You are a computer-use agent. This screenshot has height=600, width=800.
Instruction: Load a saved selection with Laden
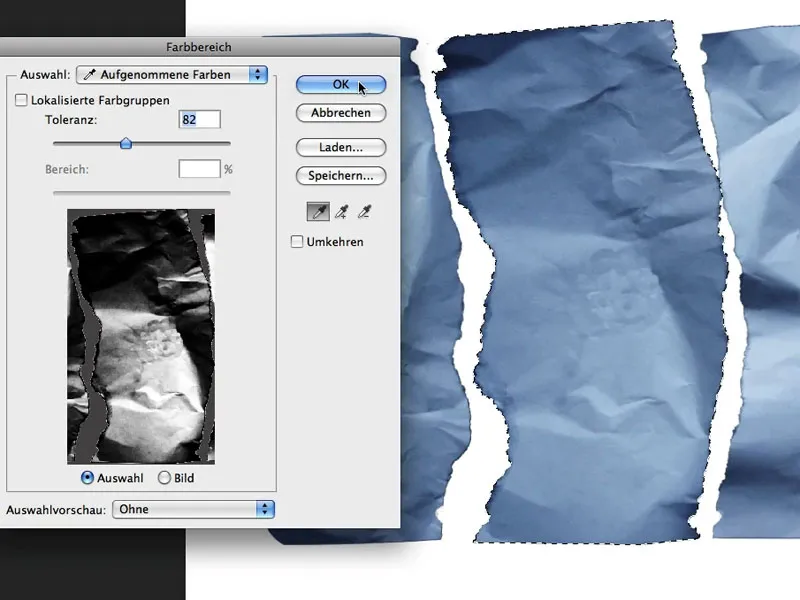(x=340, y=147)
